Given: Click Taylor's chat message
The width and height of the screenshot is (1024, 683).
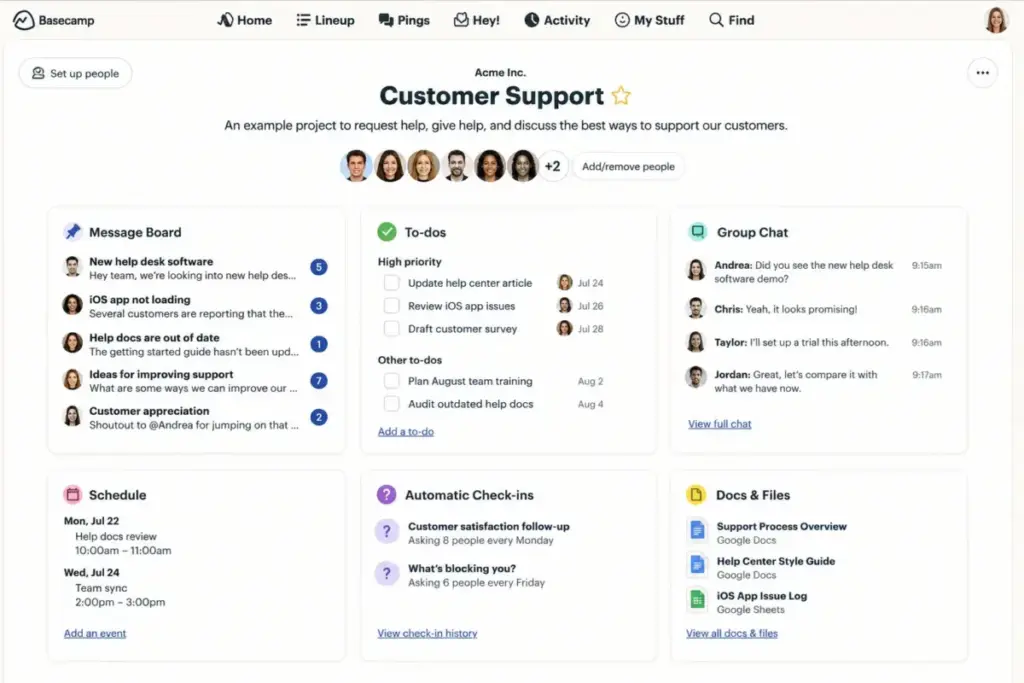Looking at the screenshot, I should pos(801,342).
